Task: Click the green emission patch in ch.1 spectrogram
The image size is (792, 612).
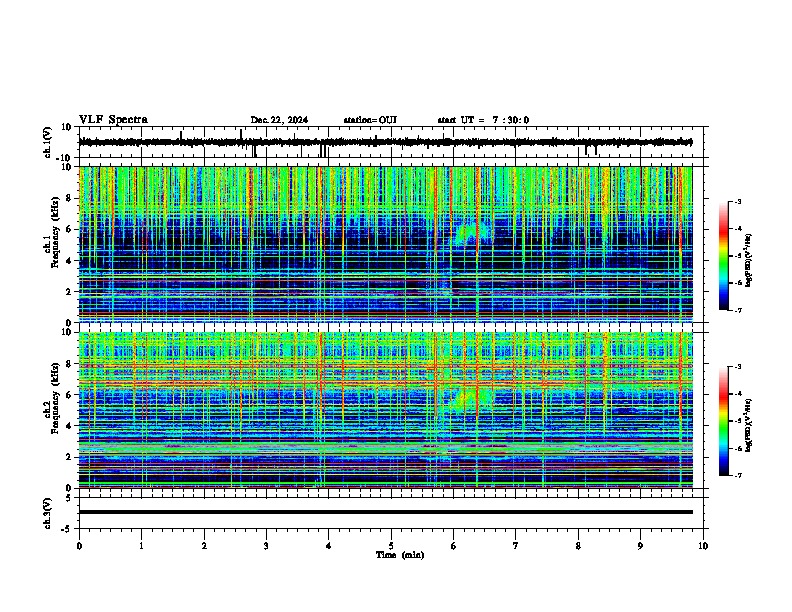Action: [x=471, y=231]
